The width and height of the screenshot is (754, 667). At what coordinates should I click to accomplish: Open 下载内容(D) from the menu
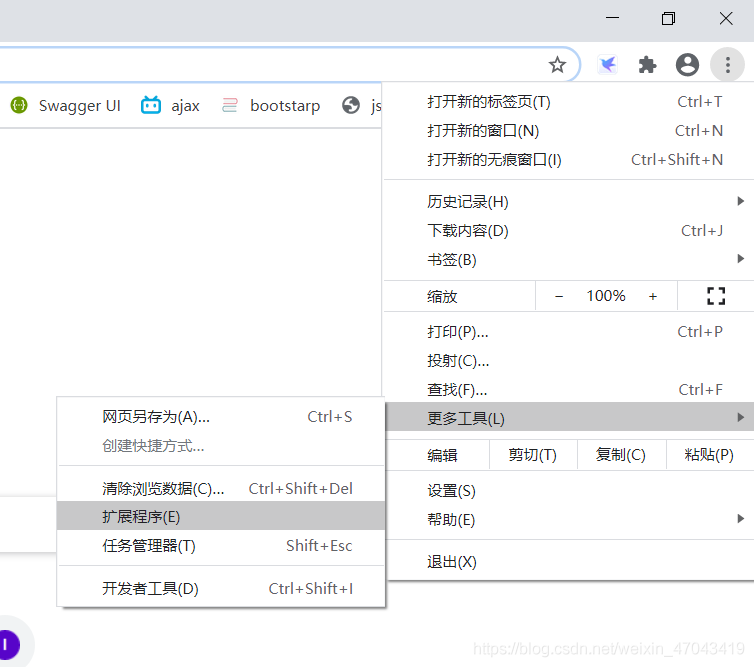pos(569,231)
